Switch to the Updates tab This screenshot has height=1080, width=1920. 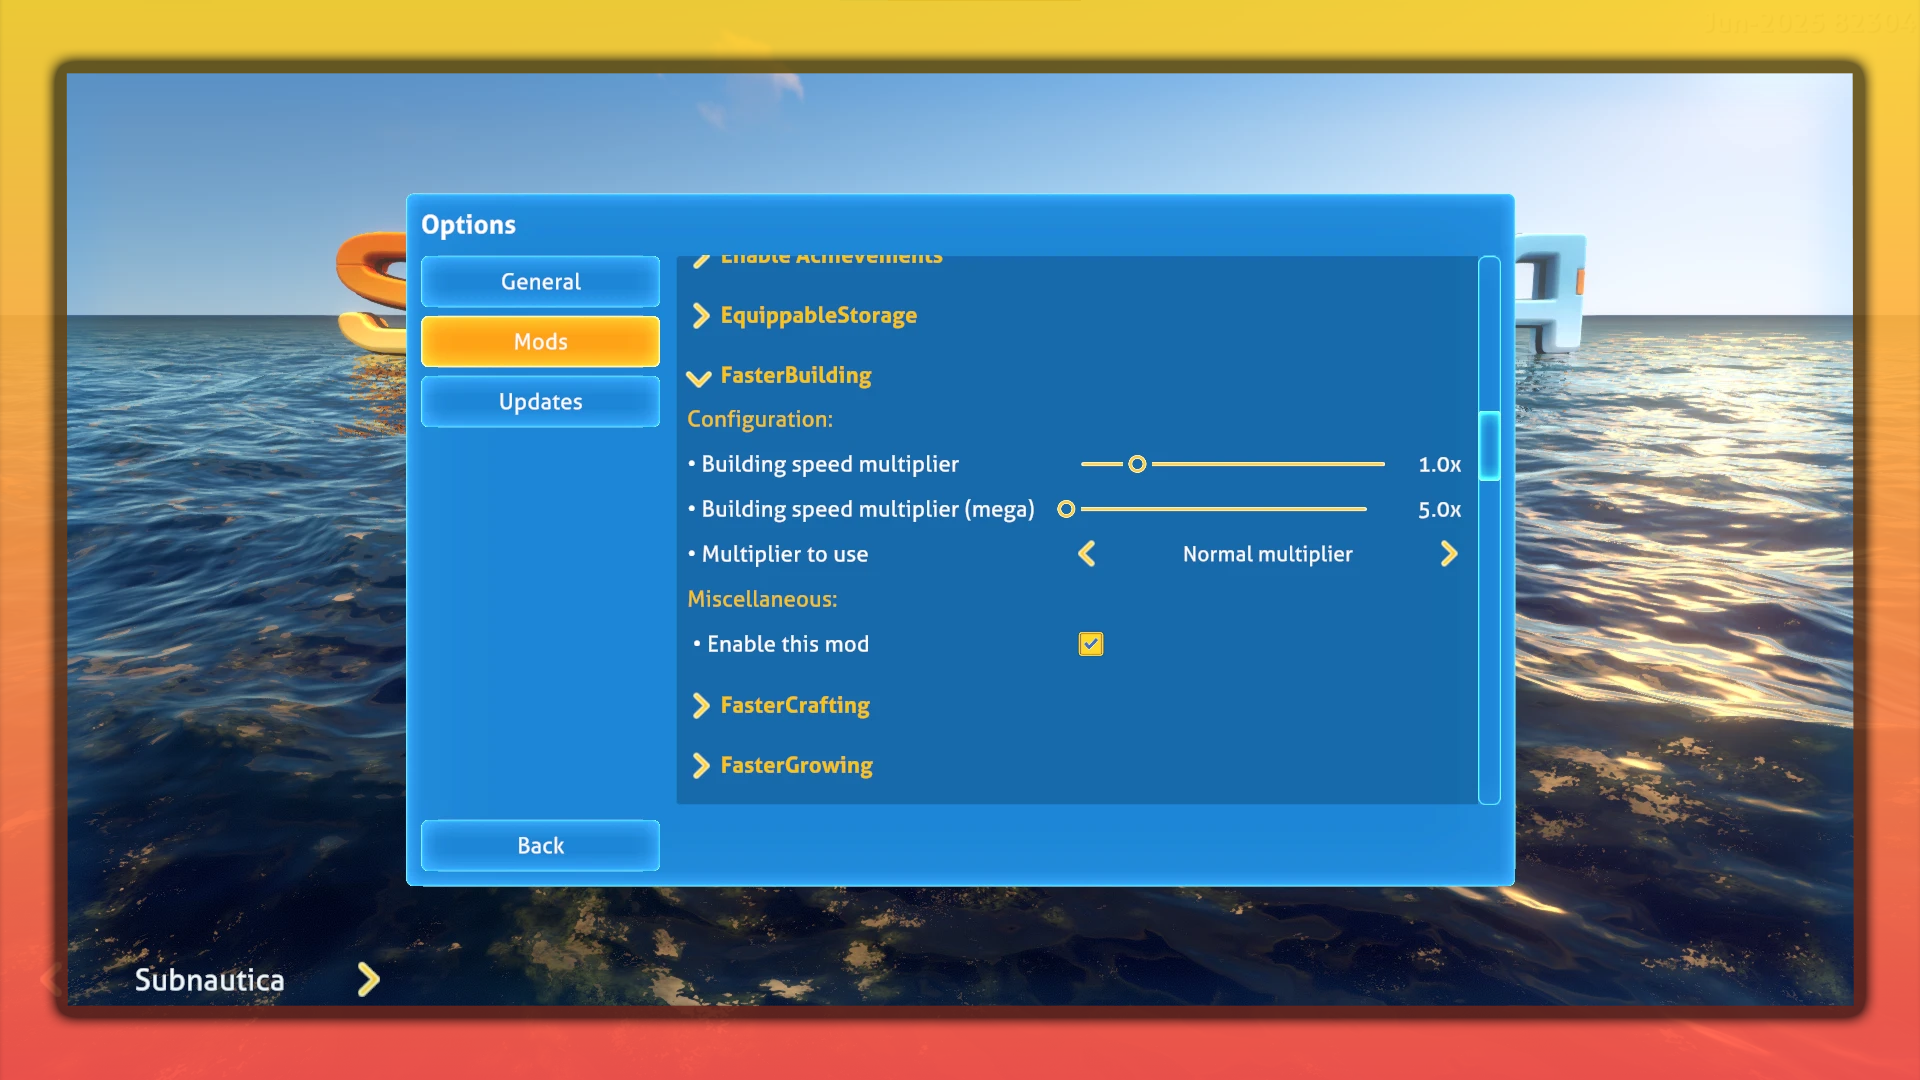coord(540,402)
